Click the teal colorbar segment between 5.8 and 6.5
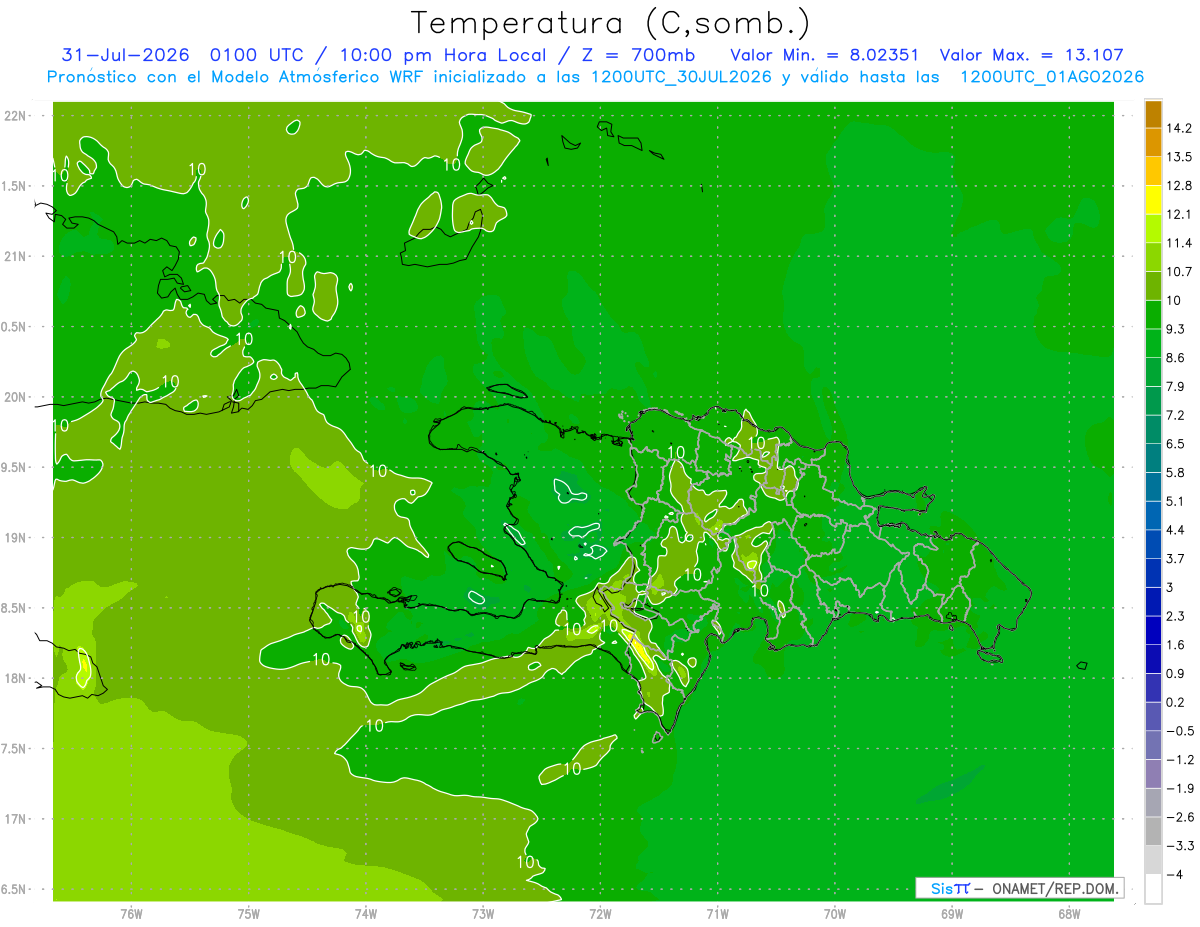Image resolution: width=1200 pixels, height=927 pixels. click(x=1153, y=457)
